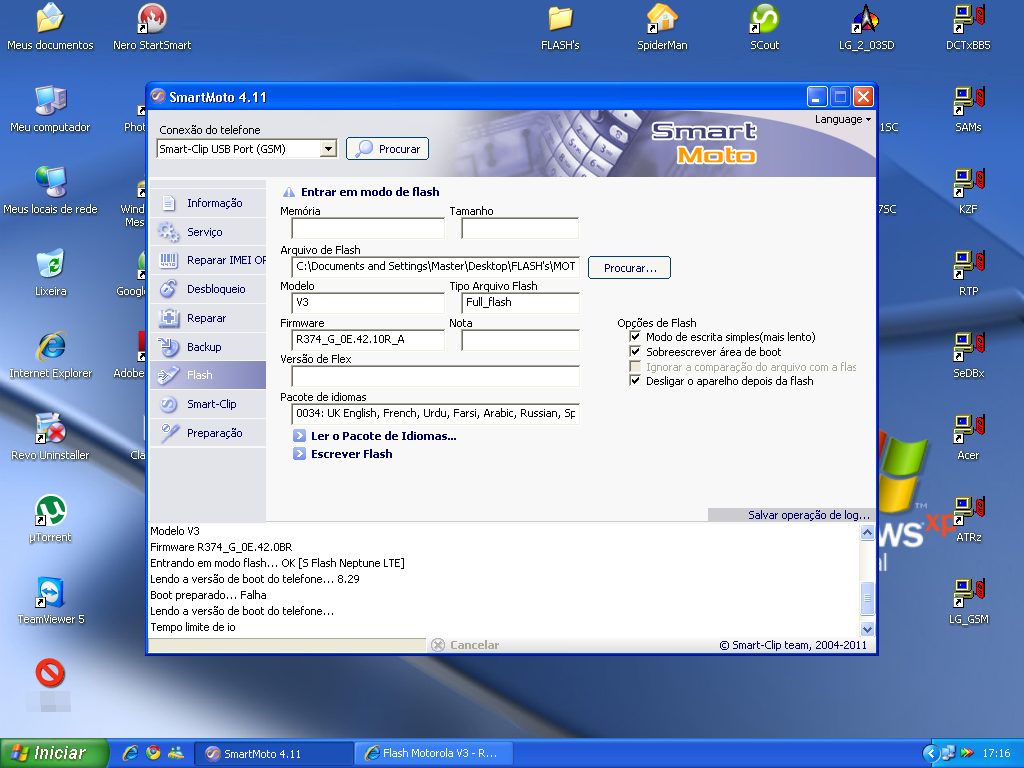Select the Meu computador desktop icon
The width and height of the screenshot is (1024, 768).
[x=50, y=109]
